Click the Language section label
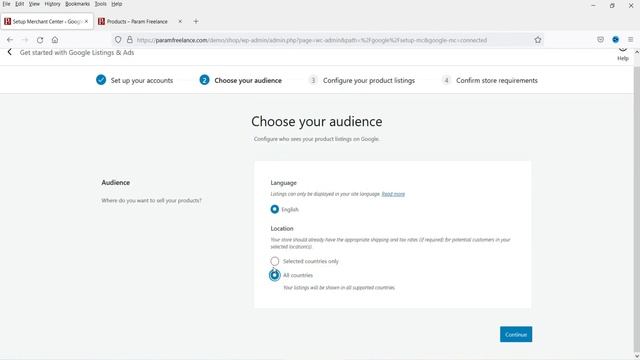The width and height of the screenshot is (640, 360). 284,183
